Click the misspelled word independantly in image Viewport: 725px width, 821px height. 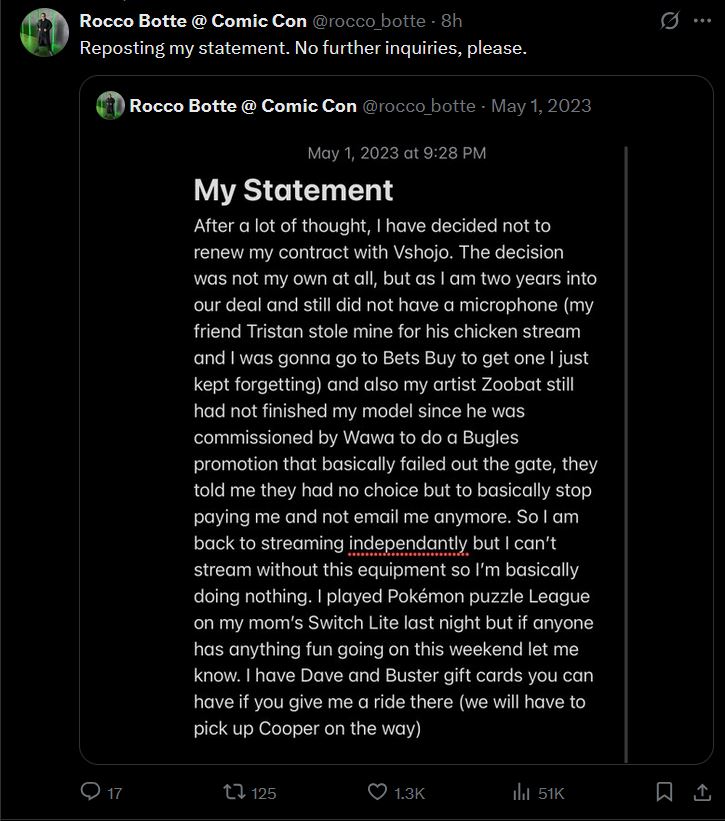point(408,544)
